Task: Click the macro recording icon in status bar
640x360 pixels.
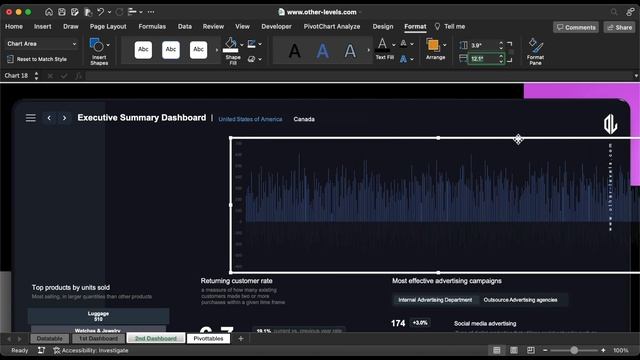Action: coord(41,350)
